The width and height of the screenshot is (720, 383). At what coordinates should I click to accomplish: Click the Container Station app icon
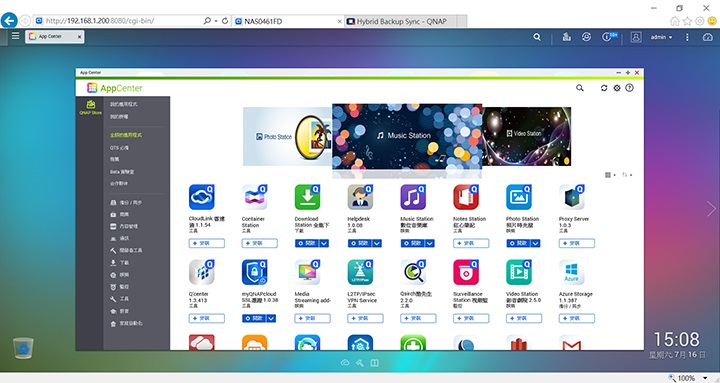[254, 197]
